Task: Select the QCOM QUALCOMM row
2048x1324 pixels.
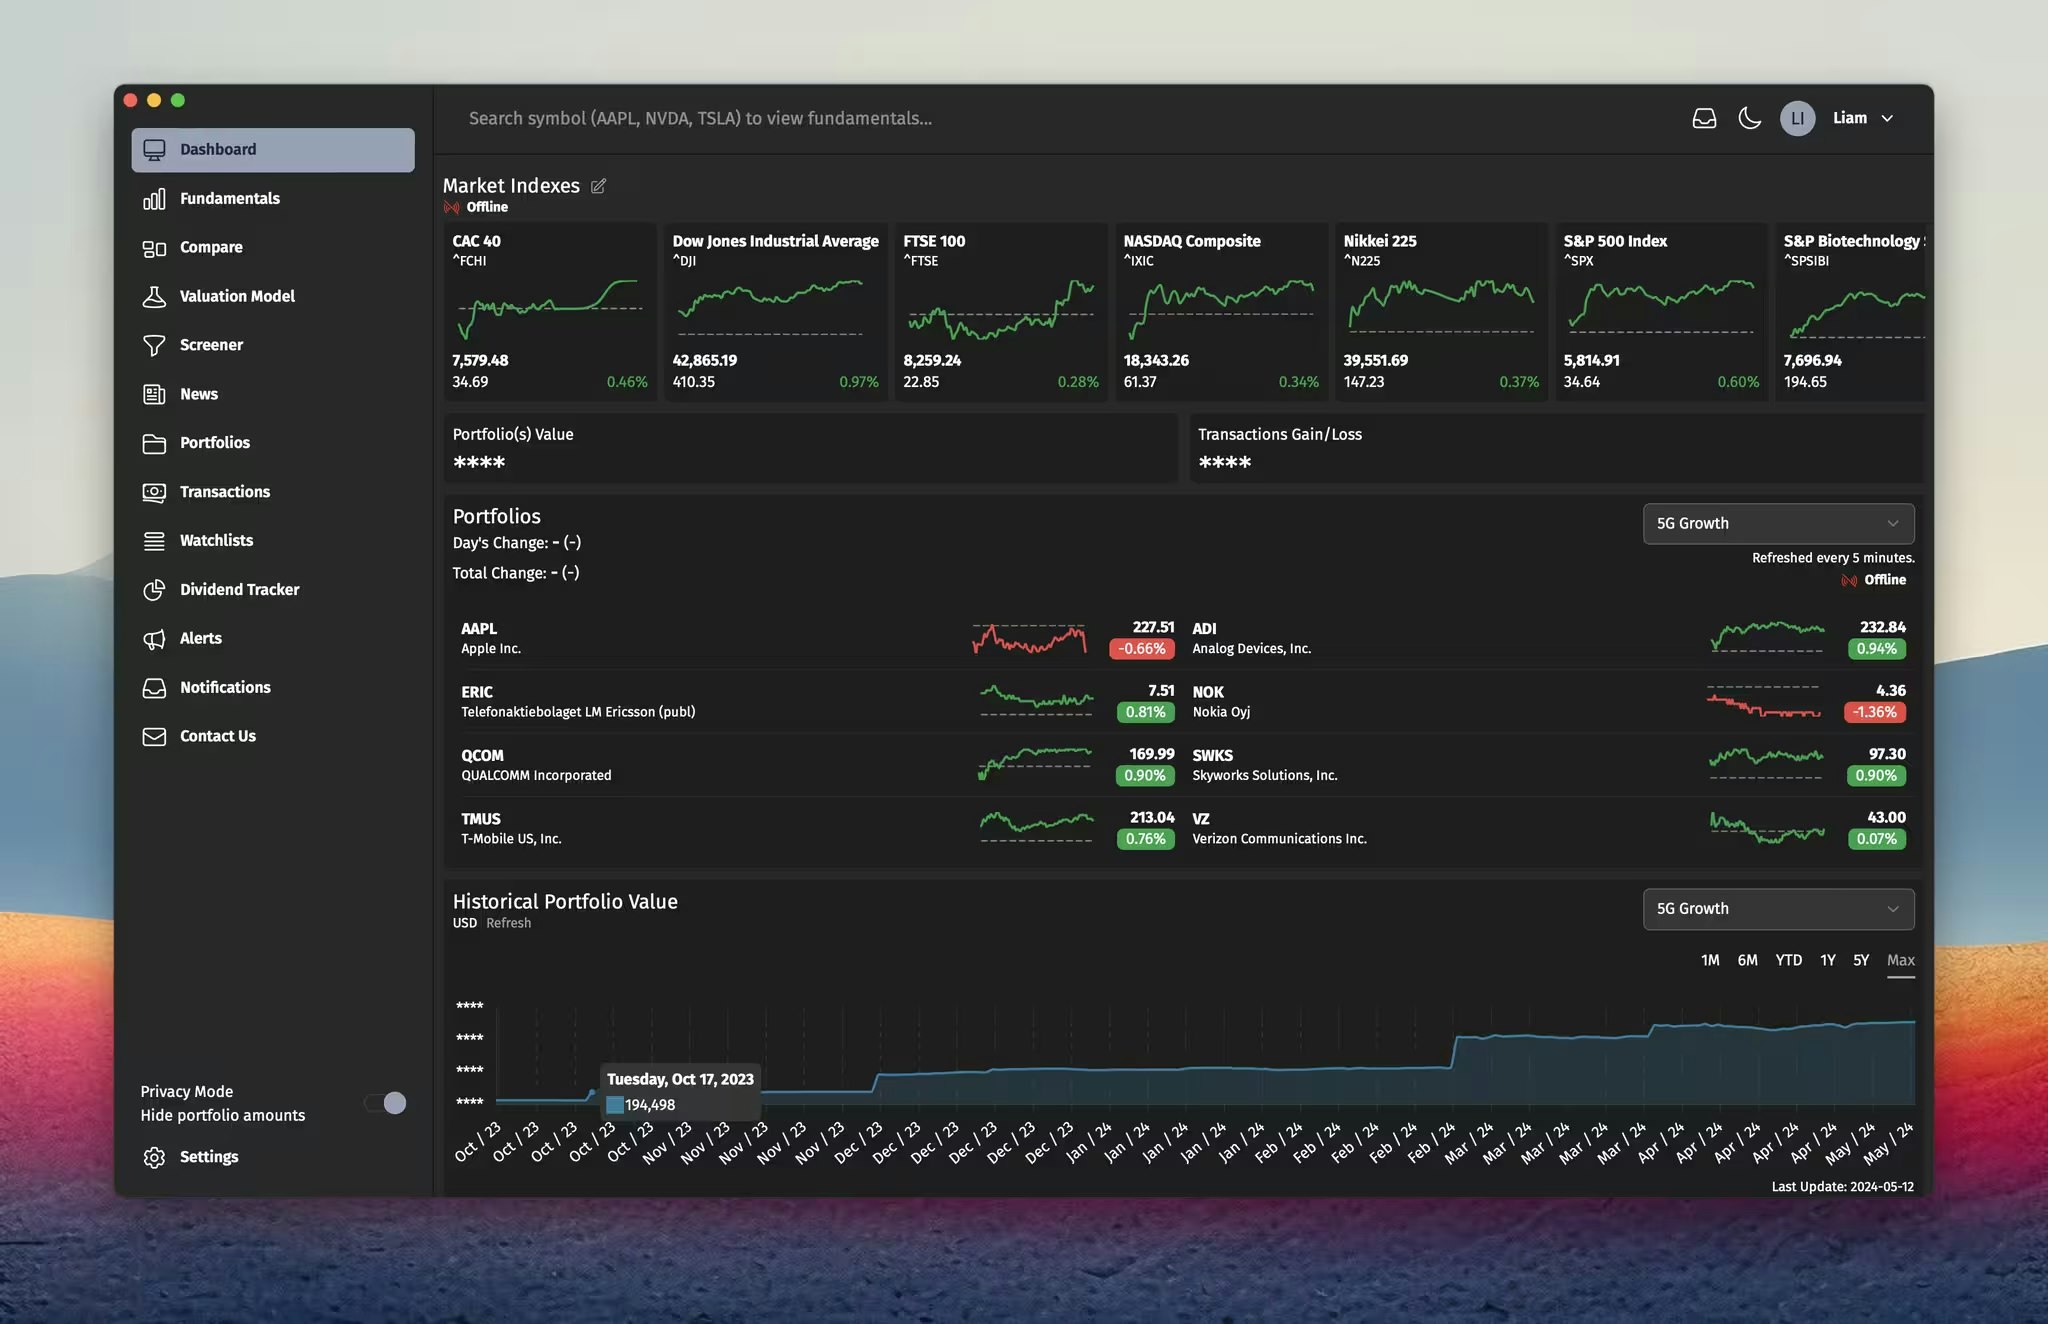Action: 817,765
